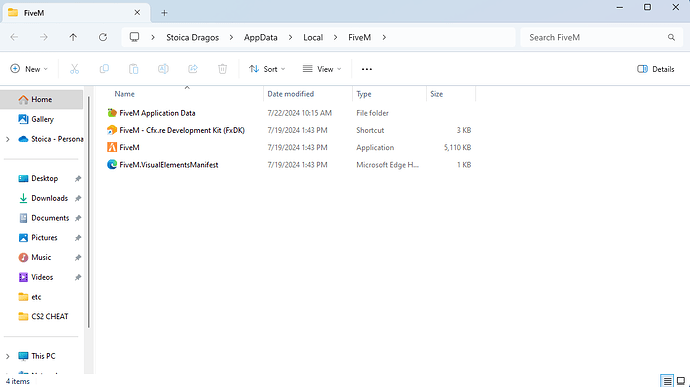Open chevron after Local in path

tap(335, 37)
